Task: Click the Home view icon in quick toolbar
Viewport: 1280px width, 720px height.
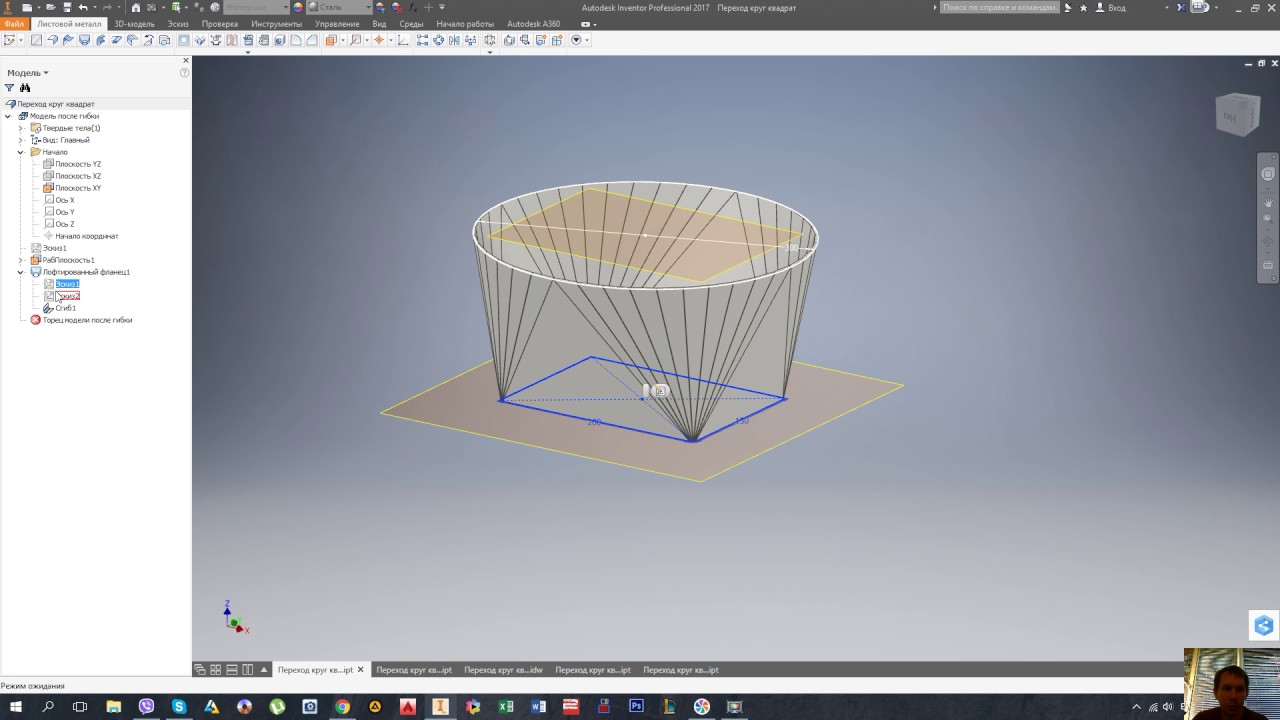Action: (136, 7)
